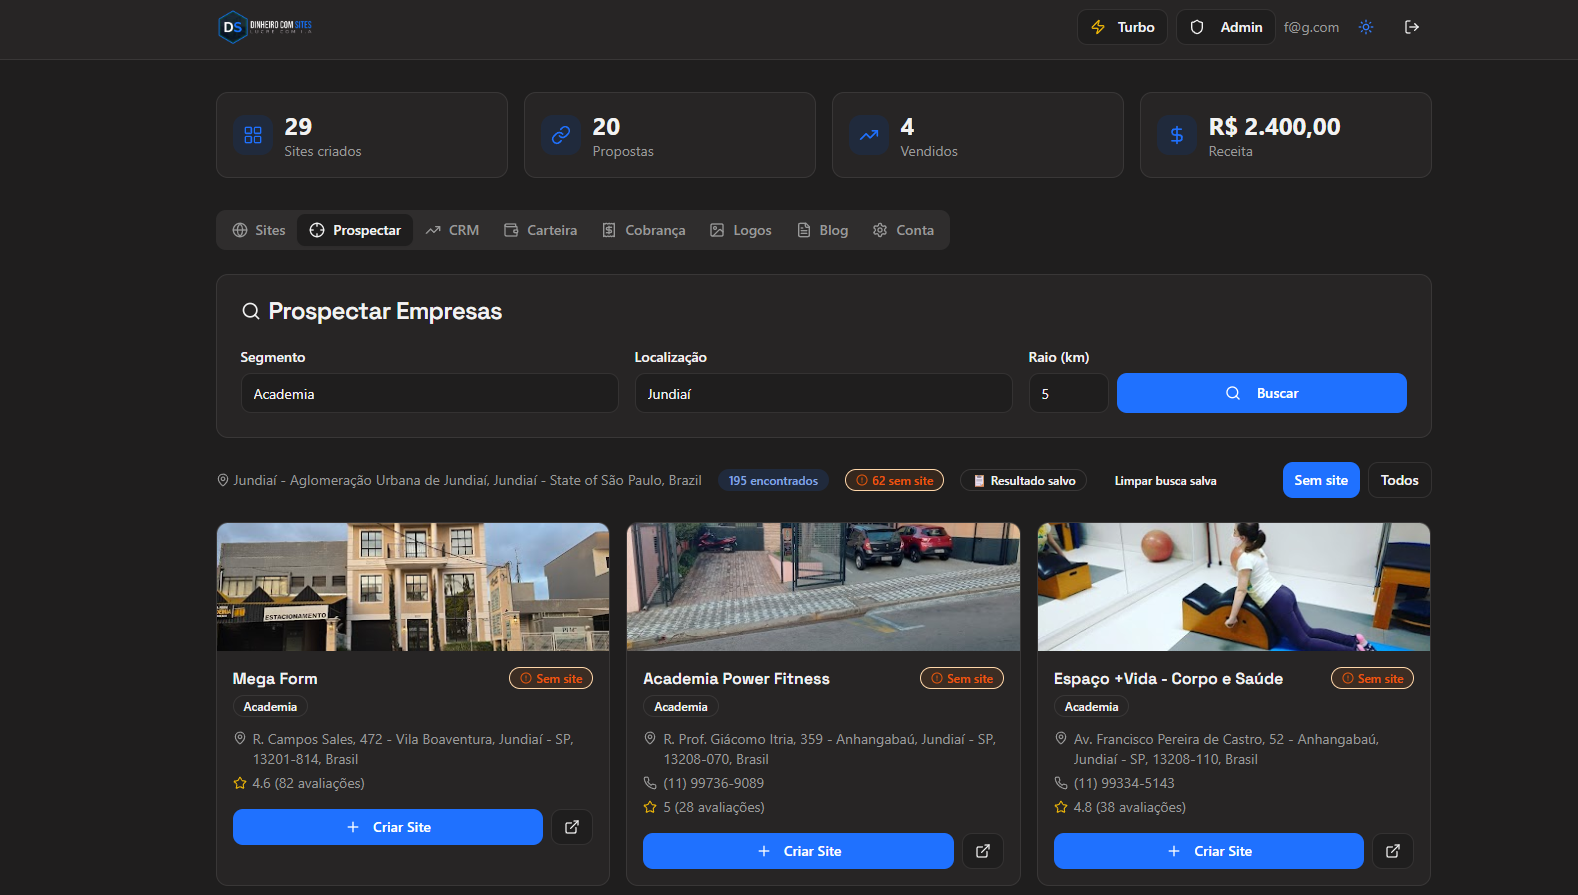Image resolution: width=1578 pixels, height=895 pixels.
Task: Open the Carteira tab
Action: click(x=540, y=230)
